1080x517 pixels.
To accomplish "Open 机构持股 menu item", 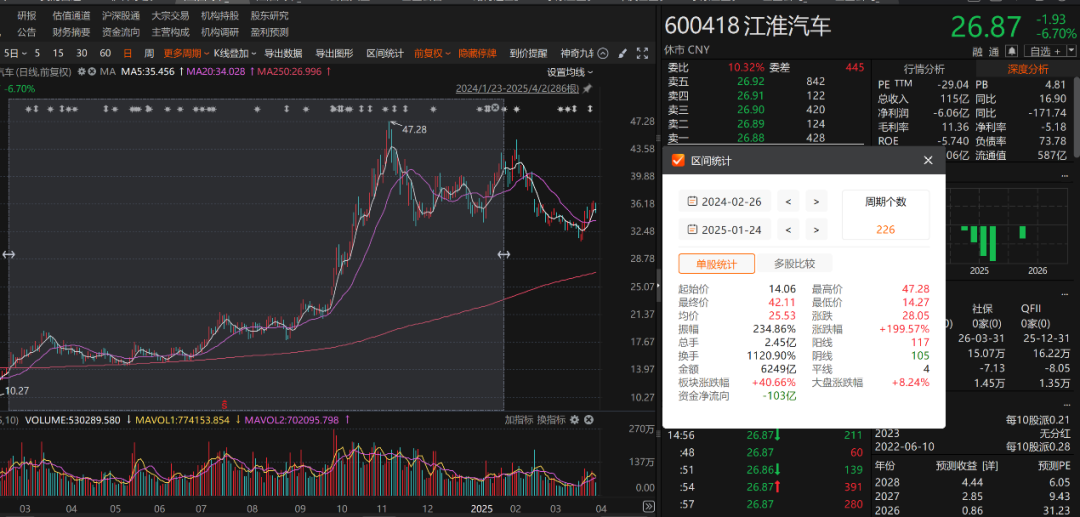I will [220, 16].
